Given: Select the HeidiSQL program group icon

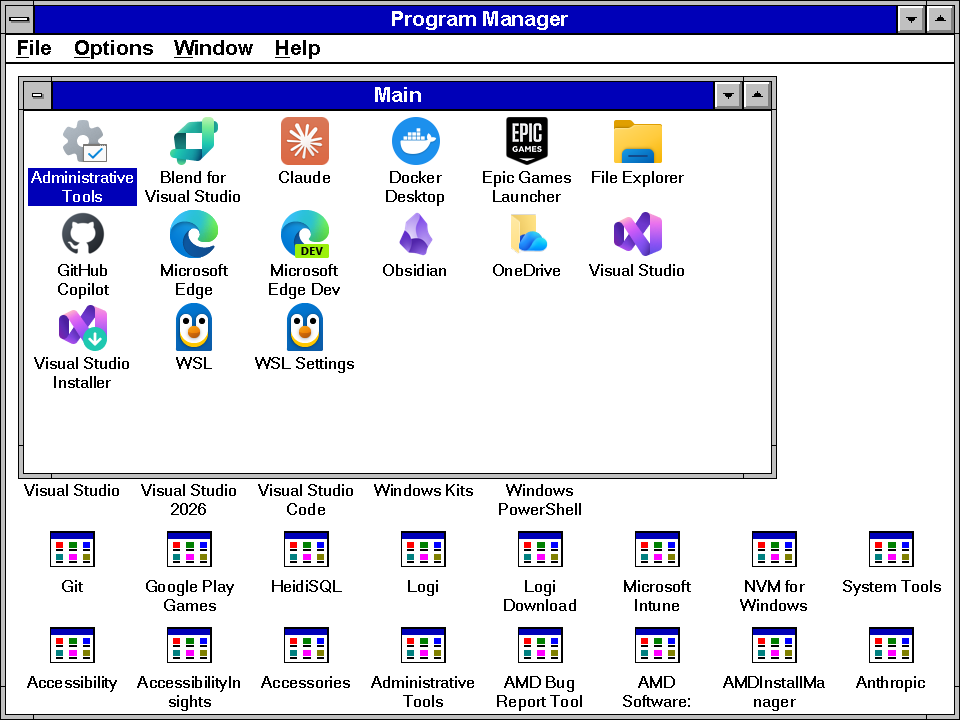Looking at the screenshot, I should tap(306, 549).
